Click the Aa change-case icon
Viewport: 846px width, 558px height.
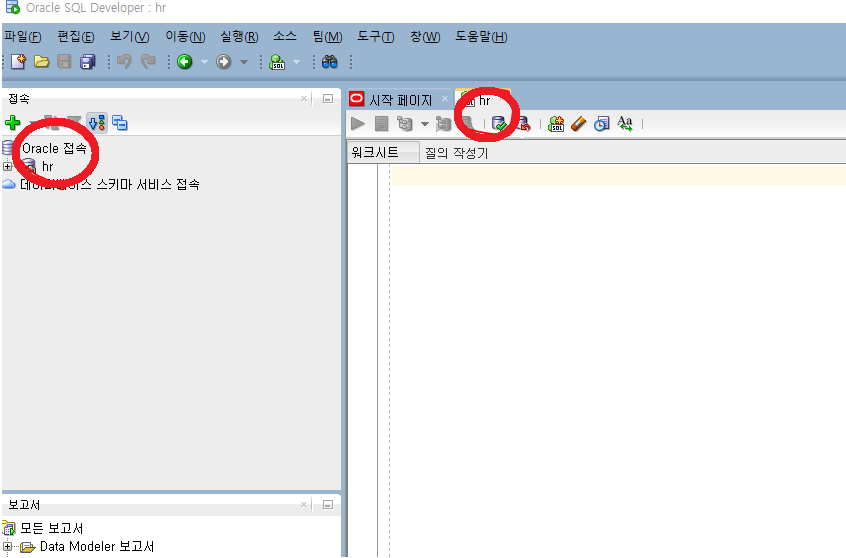click(x=625, y=124)
